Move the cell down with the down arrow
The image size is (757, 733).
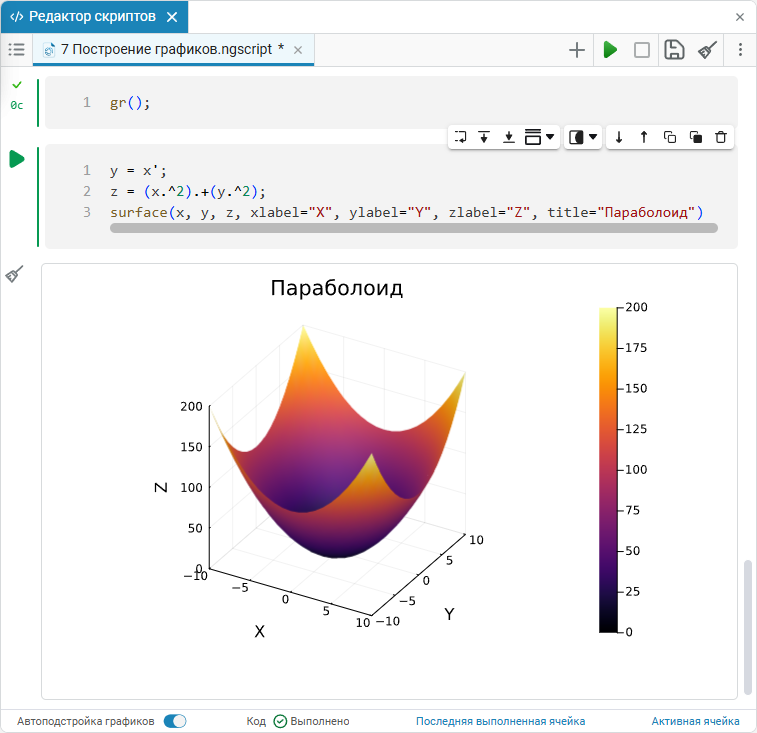point(618,137)
